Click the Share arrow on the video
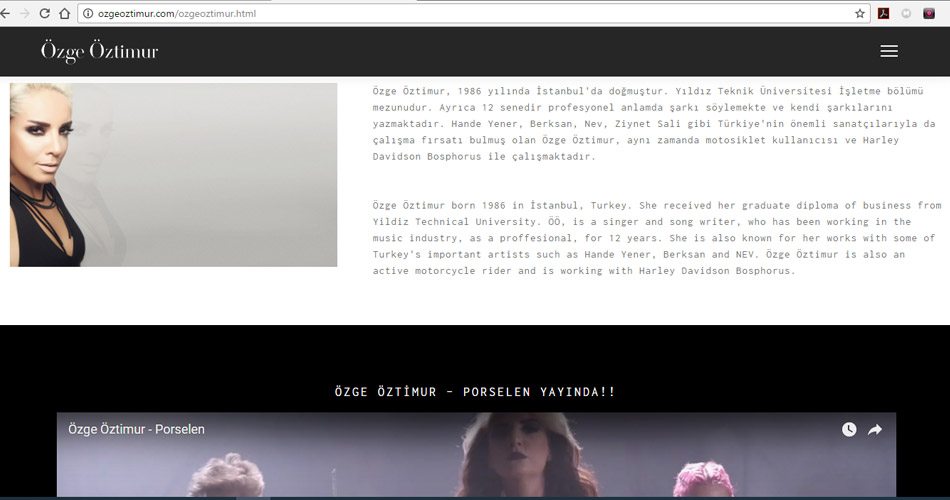The image size is (950, 500). 875,429
